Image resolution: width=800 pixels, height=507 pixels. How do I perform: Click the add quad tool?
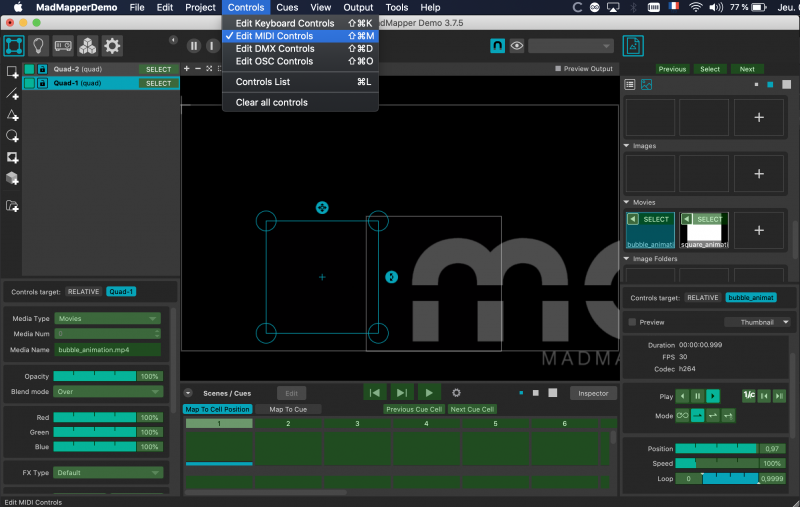pos(12,72)
